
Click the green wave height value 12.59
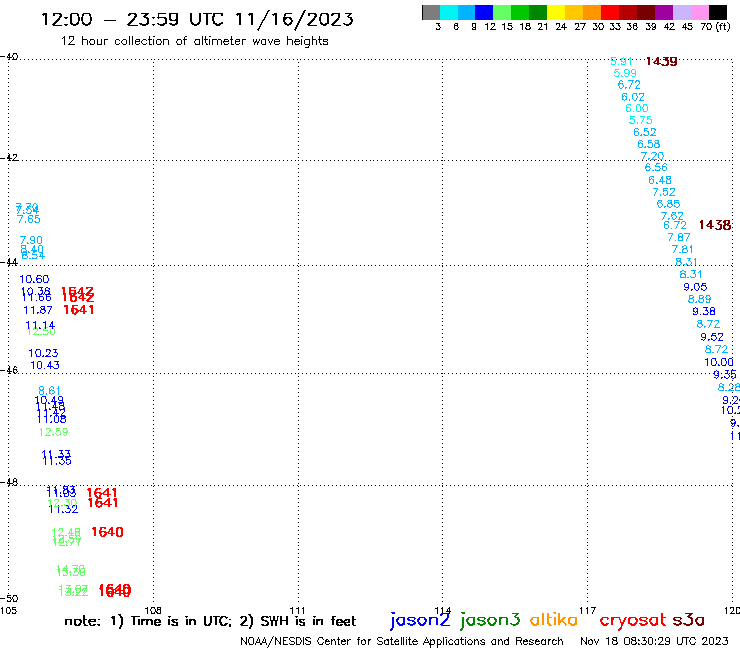point(53,432)
